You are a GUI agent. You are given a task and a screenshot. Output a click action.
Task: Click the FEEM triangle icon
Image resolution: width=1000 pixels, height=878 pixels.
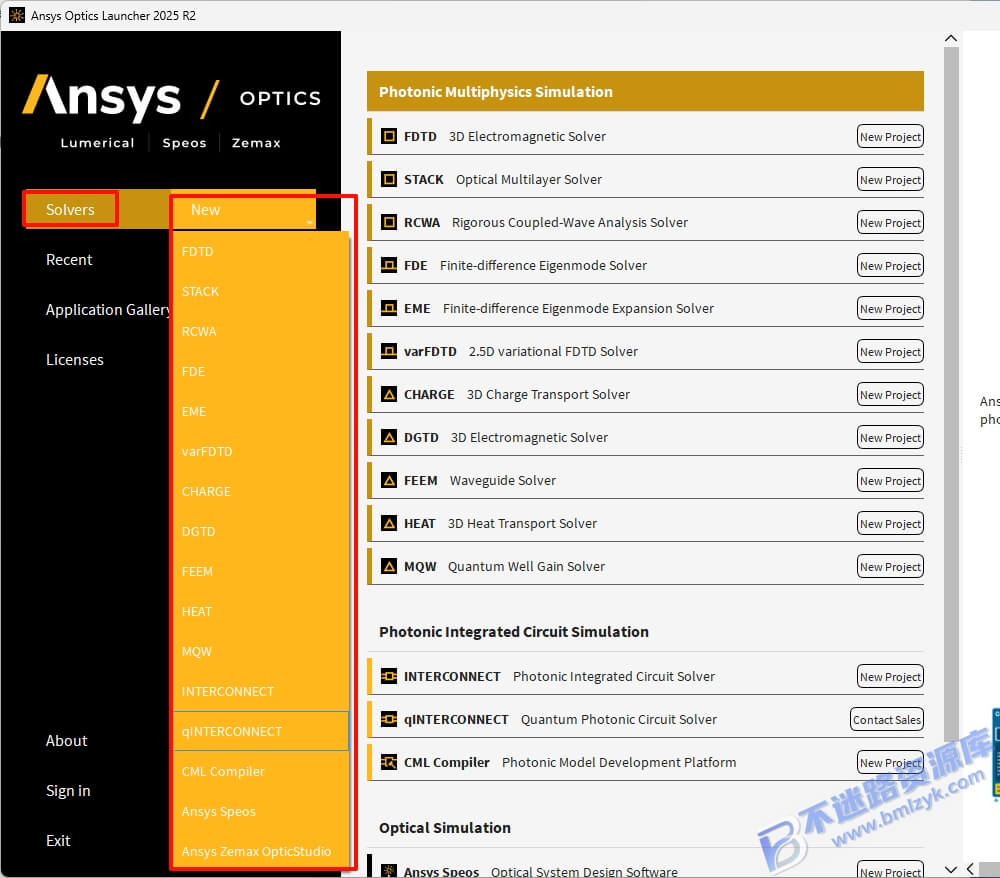388,480
